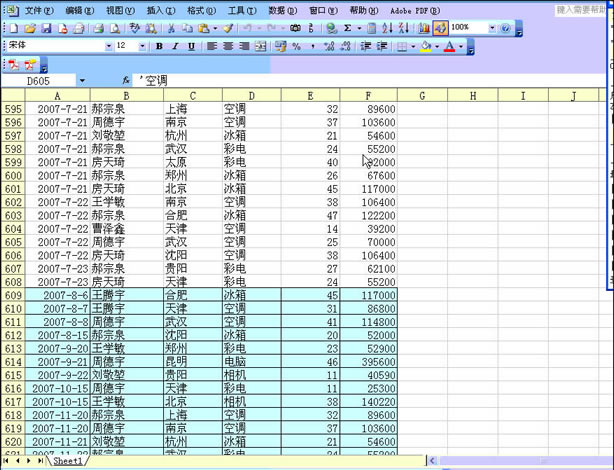Run spelling check icon
The height and width of the screenshot is (470, 614).
[x=134, y=28]
